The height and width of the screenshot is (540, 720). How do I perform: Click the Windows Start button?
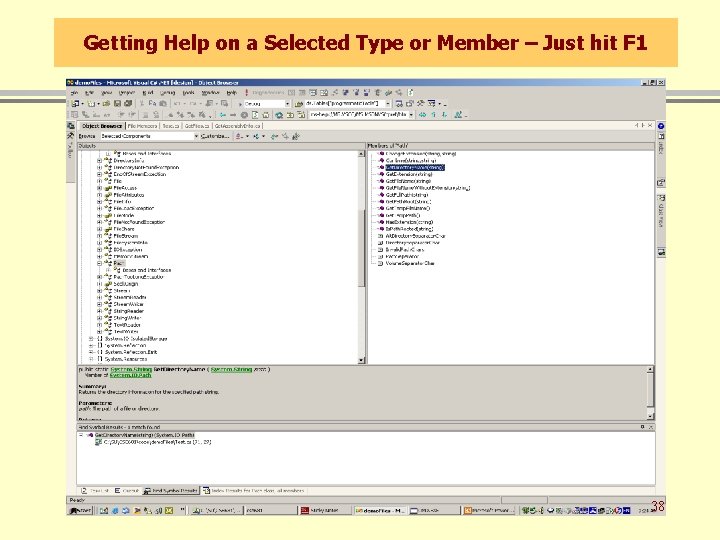[80, 510]
